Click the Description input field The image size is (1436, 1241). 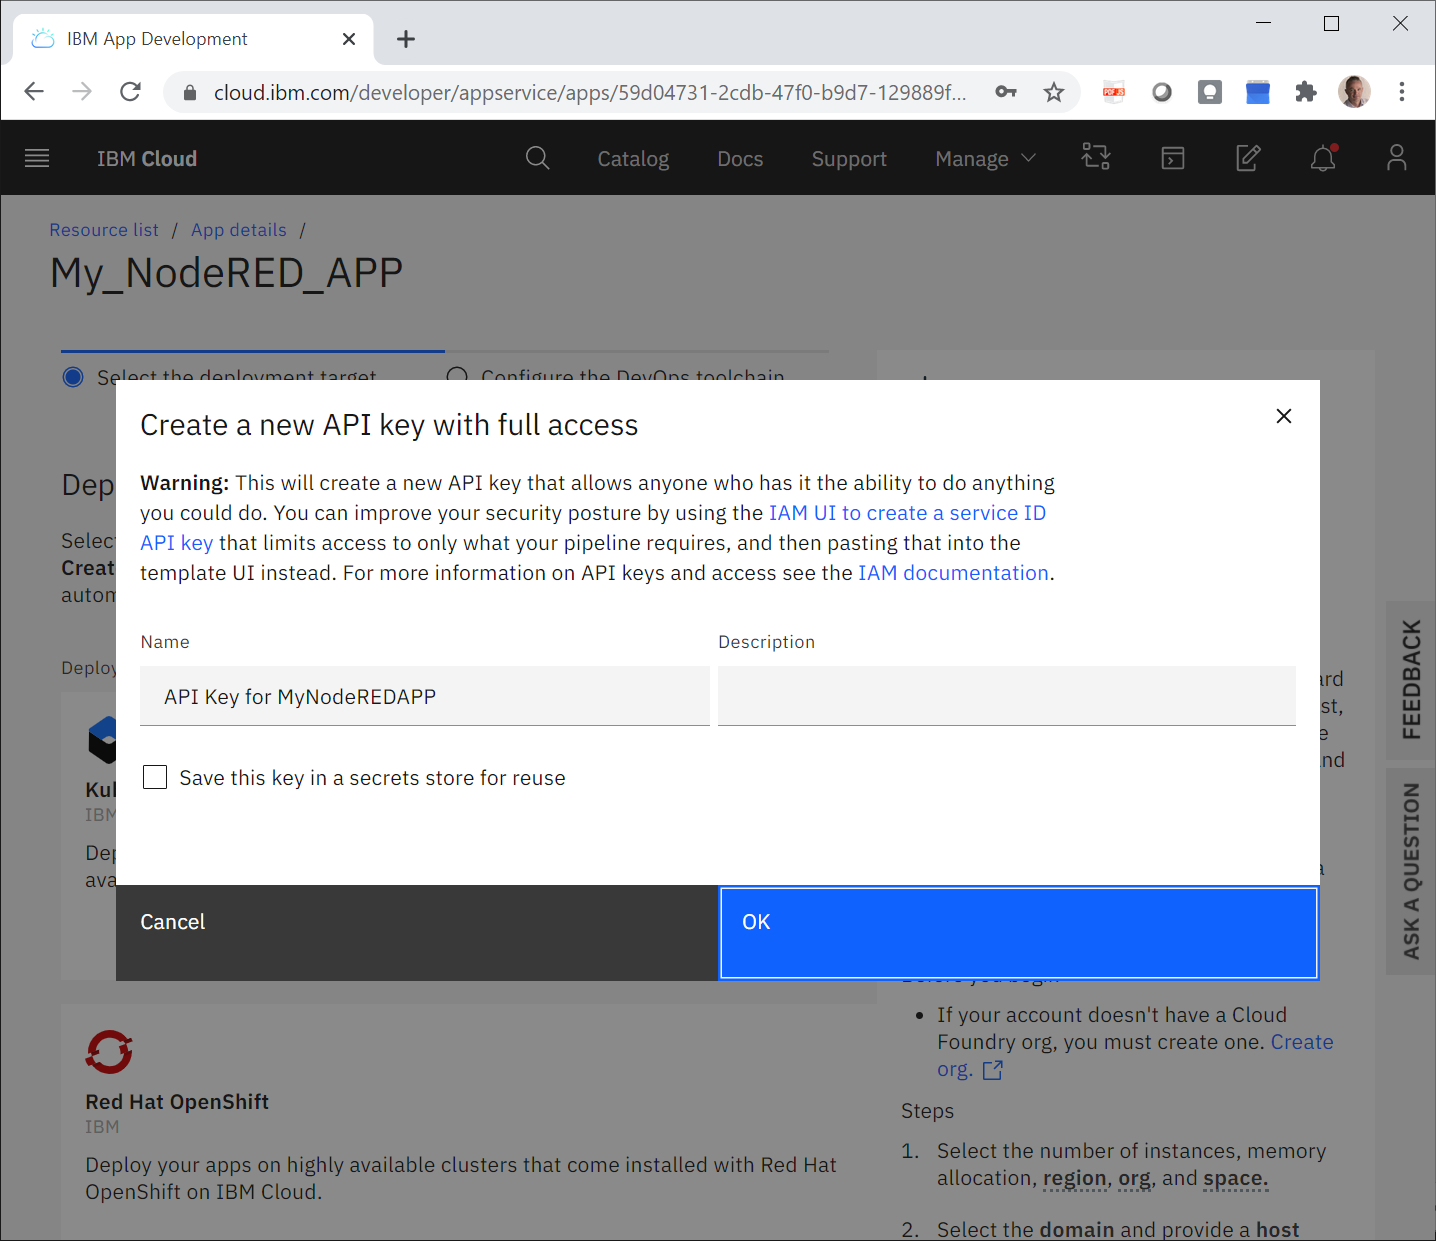click(1007, 696)
